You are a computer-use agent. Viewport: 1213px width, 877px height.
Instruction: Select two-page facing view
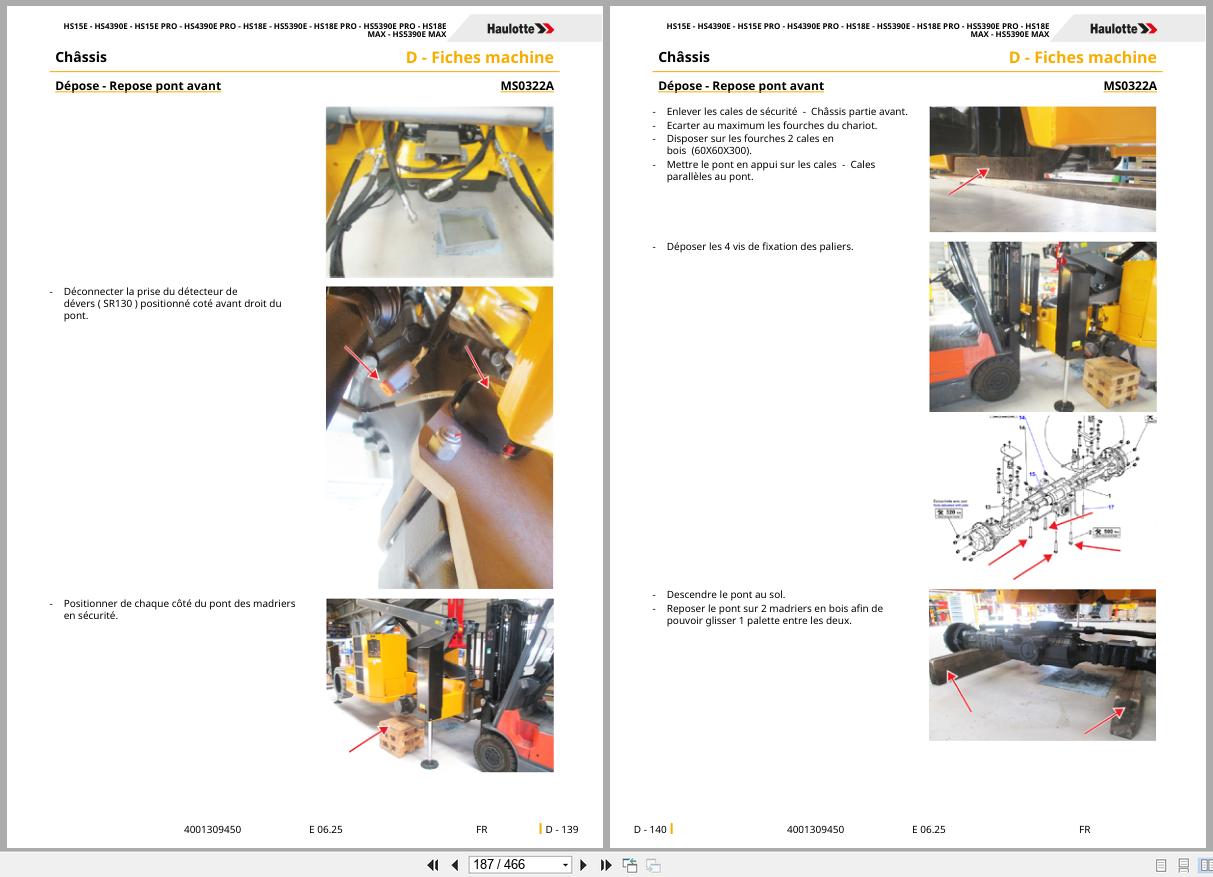pyautogui.click(x=1205, y=865)
